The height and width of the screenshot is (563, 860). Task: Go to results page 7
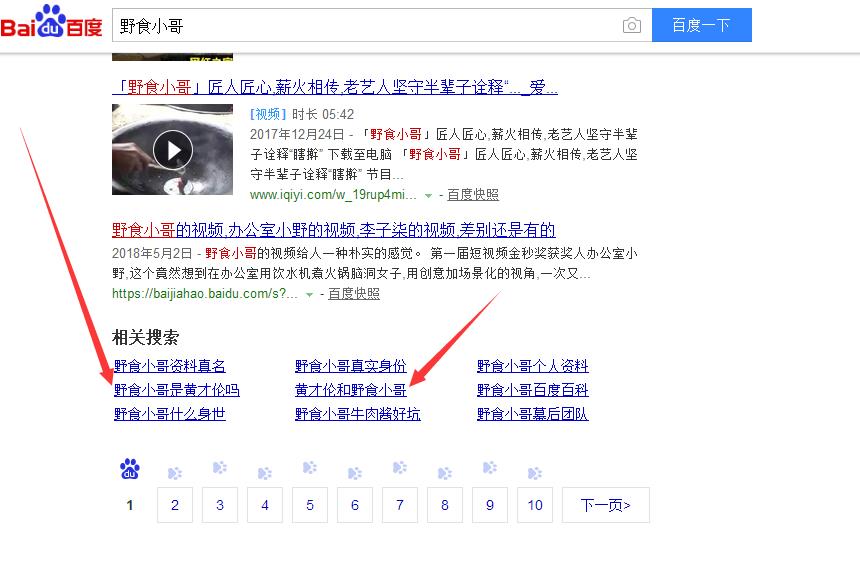coord(400,505)
